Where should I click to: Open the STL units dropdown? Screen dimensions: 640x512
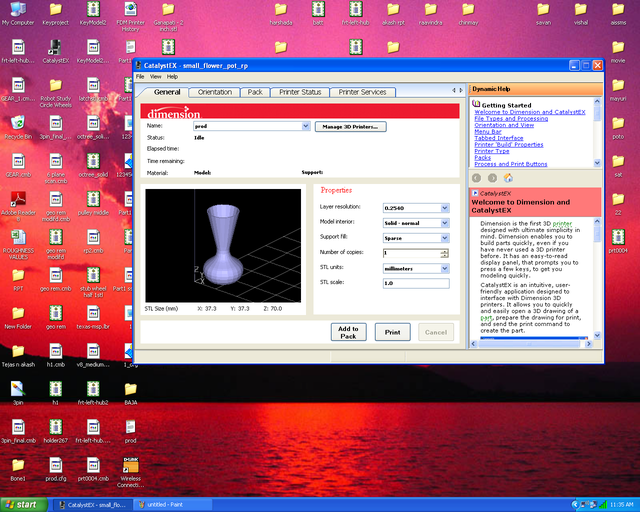click(x=445, y=268)
